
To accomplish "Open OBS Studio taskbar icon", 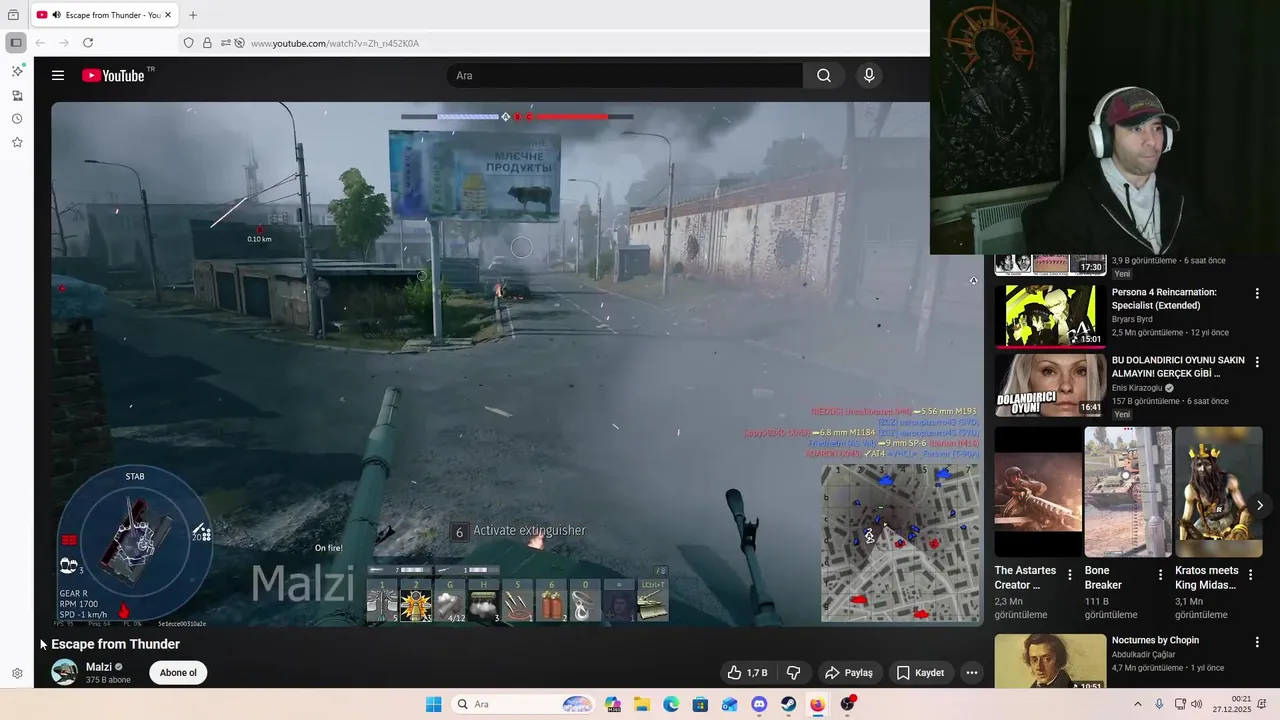I will pyautogui.click(x=847, y=704).
